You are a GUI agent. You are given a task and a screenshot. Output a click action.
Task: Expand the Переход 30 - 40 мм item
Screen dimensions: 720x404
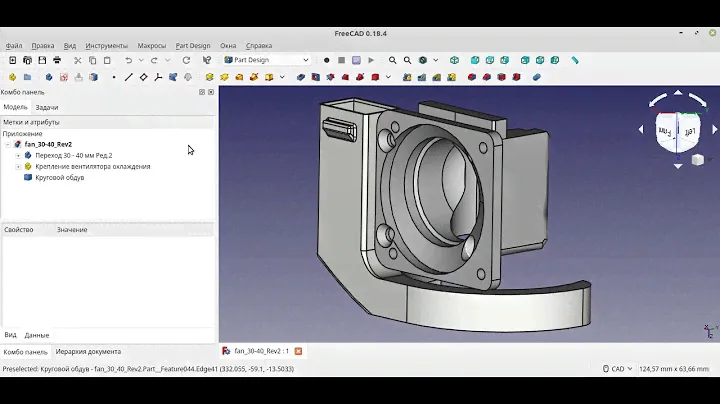(18, 155)
